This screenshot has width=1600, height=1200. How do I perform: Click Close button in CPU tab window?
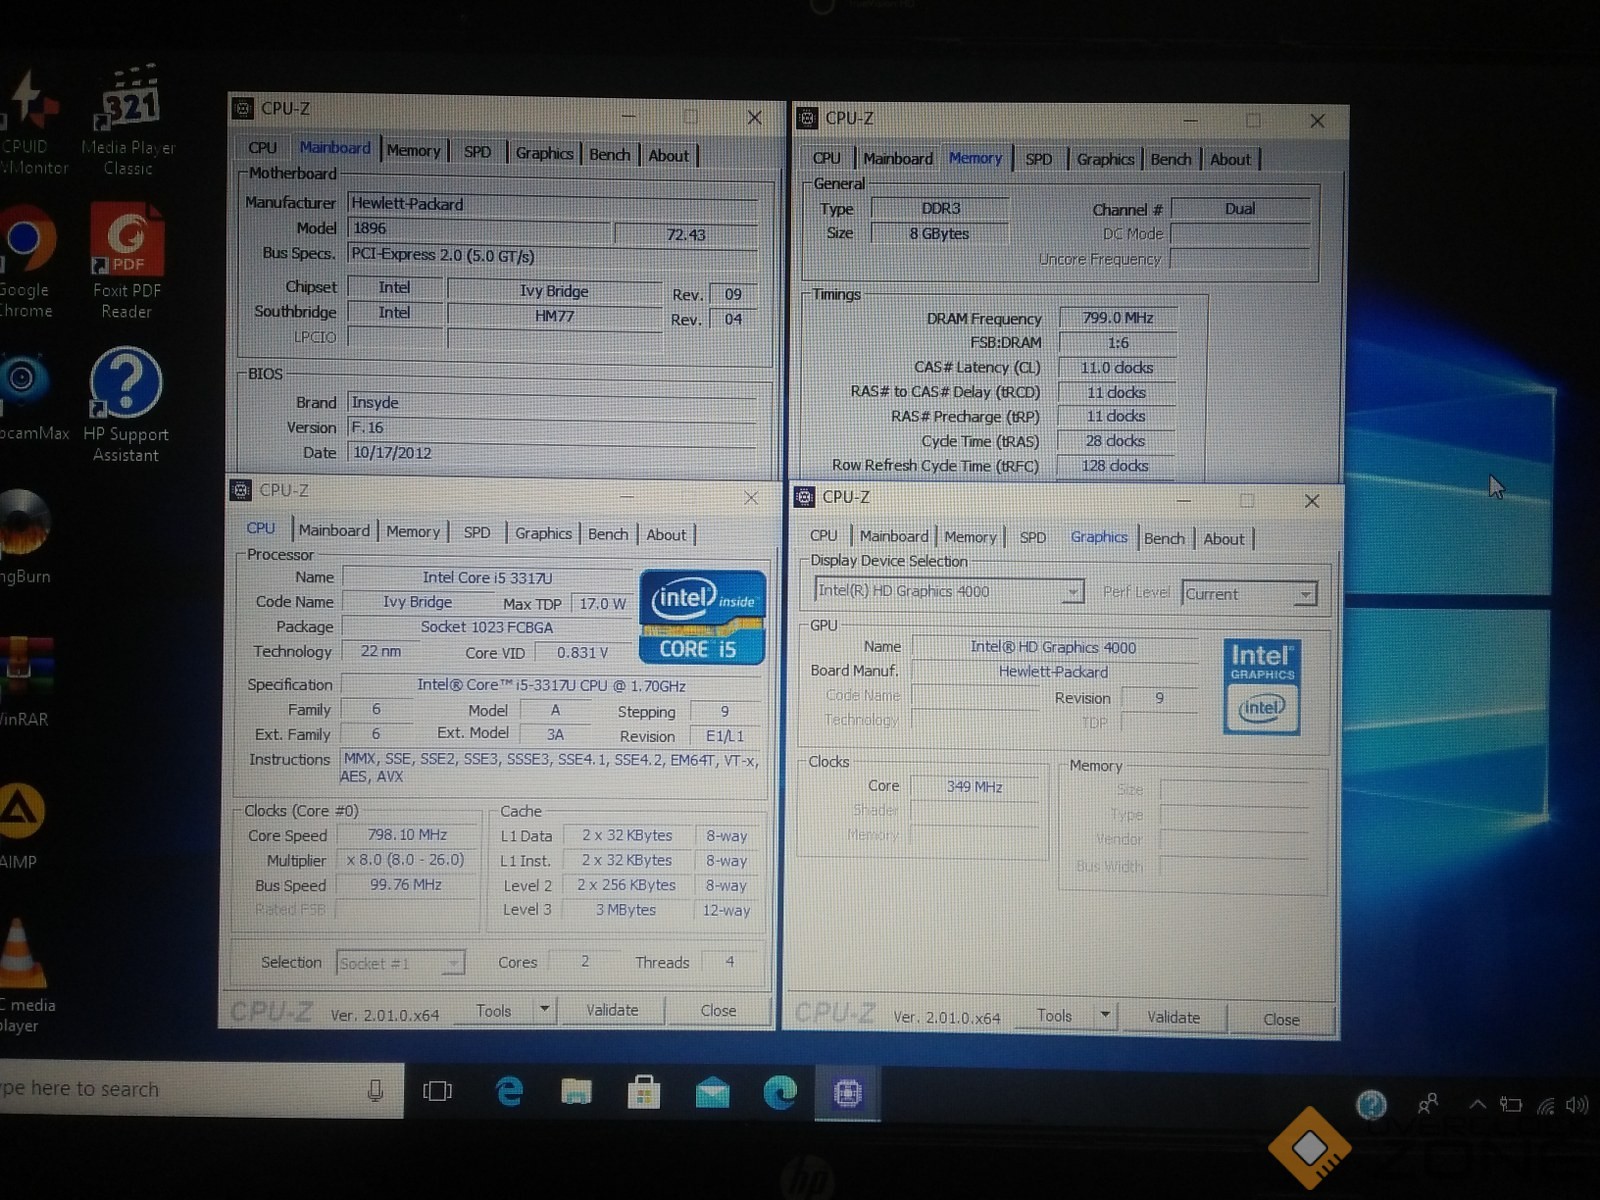pos(718,1010)
